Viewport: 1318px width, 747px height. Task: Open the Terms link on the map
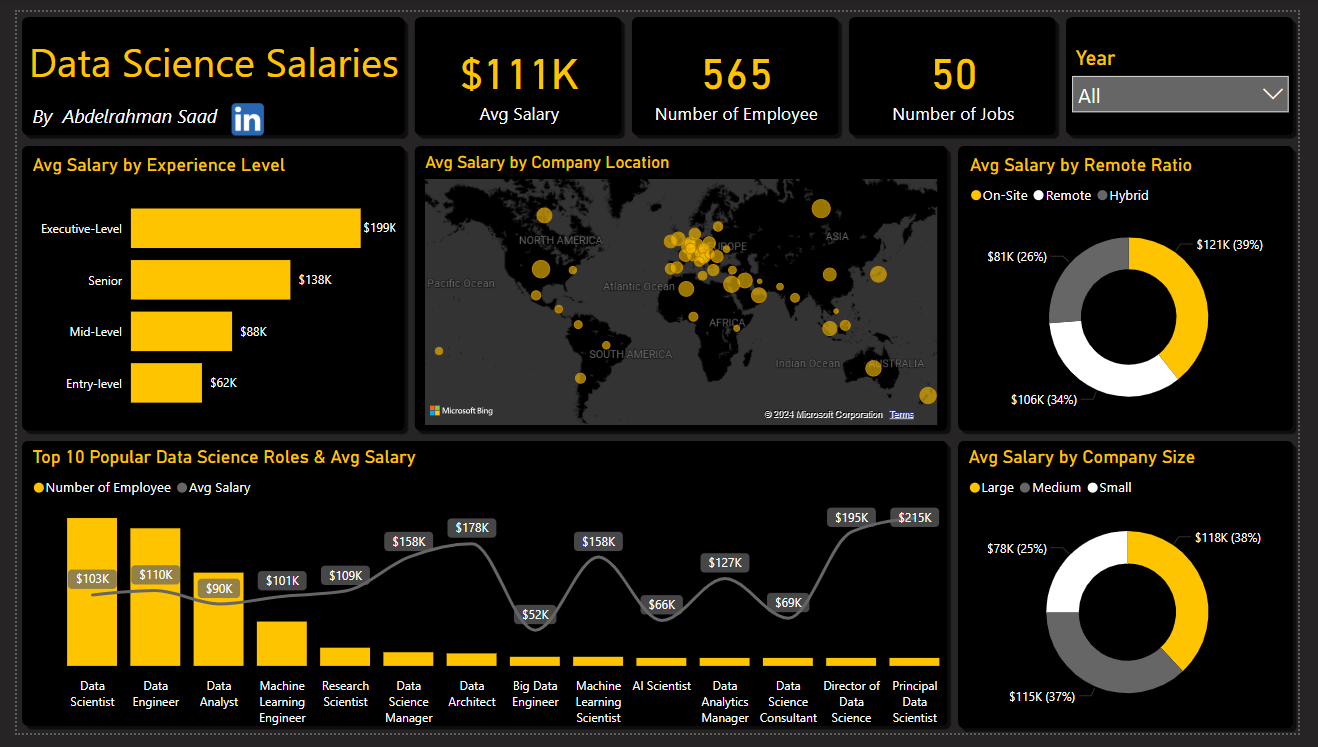[901, 415]
